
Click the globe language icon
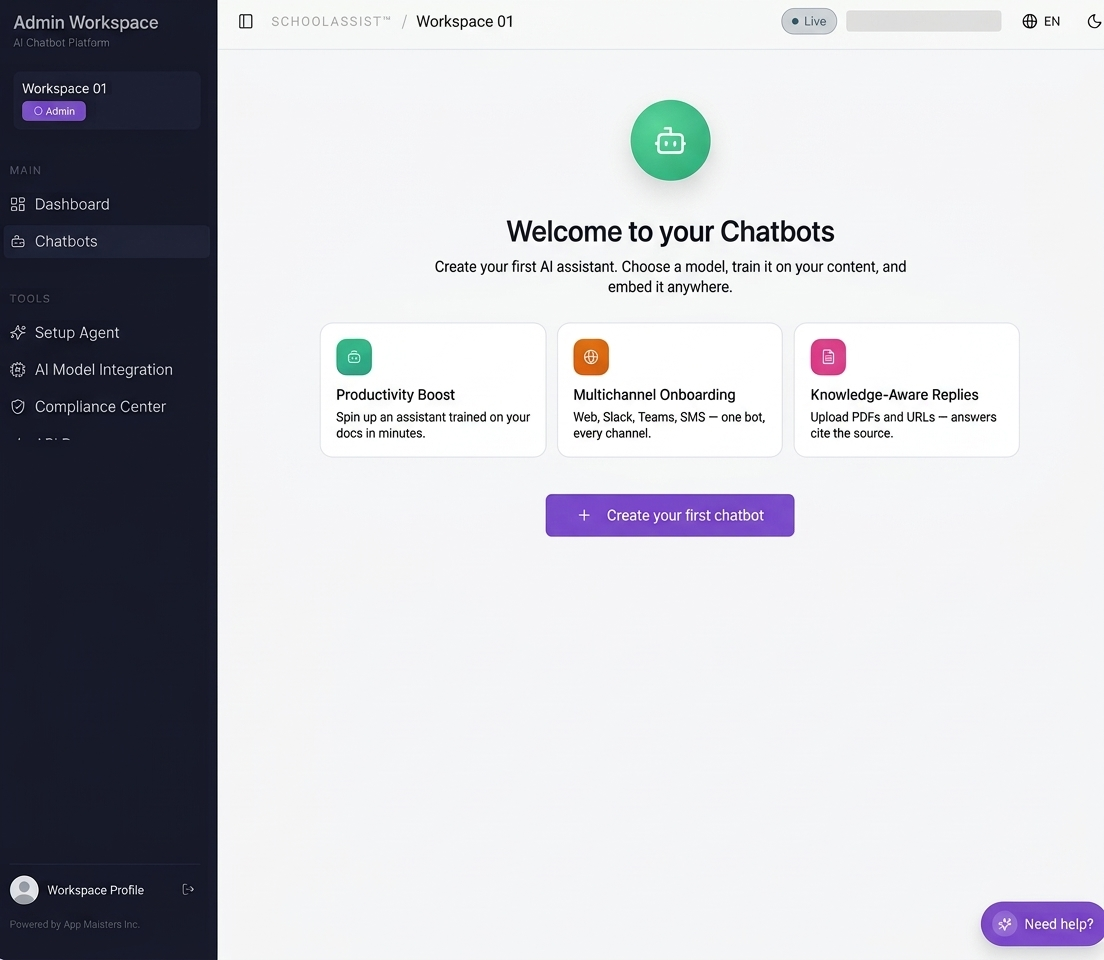[1029, 21]
